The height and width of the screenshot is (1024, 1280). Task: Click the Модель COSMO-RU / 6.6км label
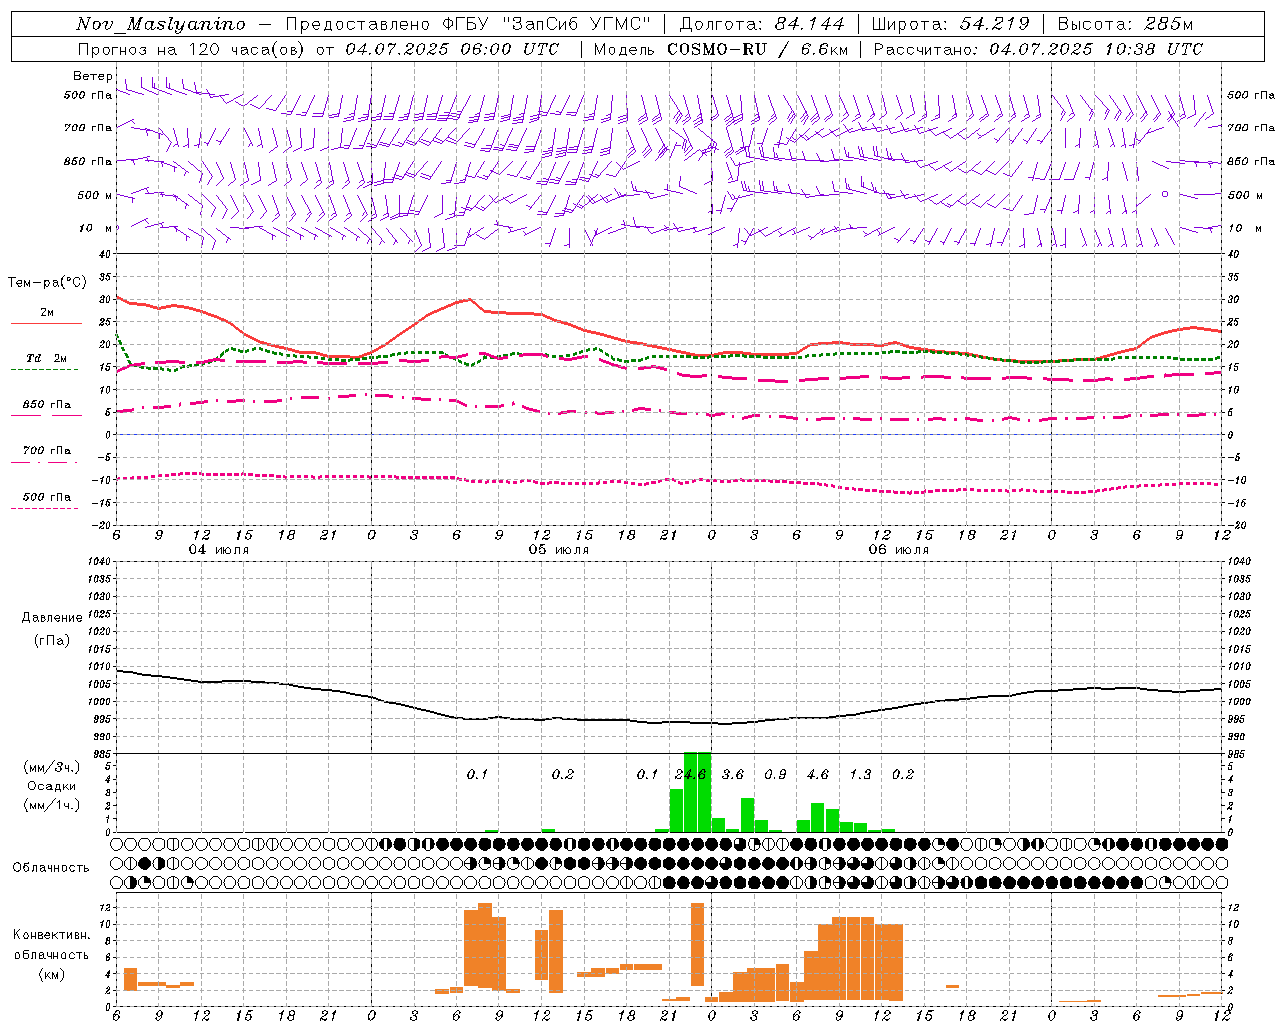[720, 49]
